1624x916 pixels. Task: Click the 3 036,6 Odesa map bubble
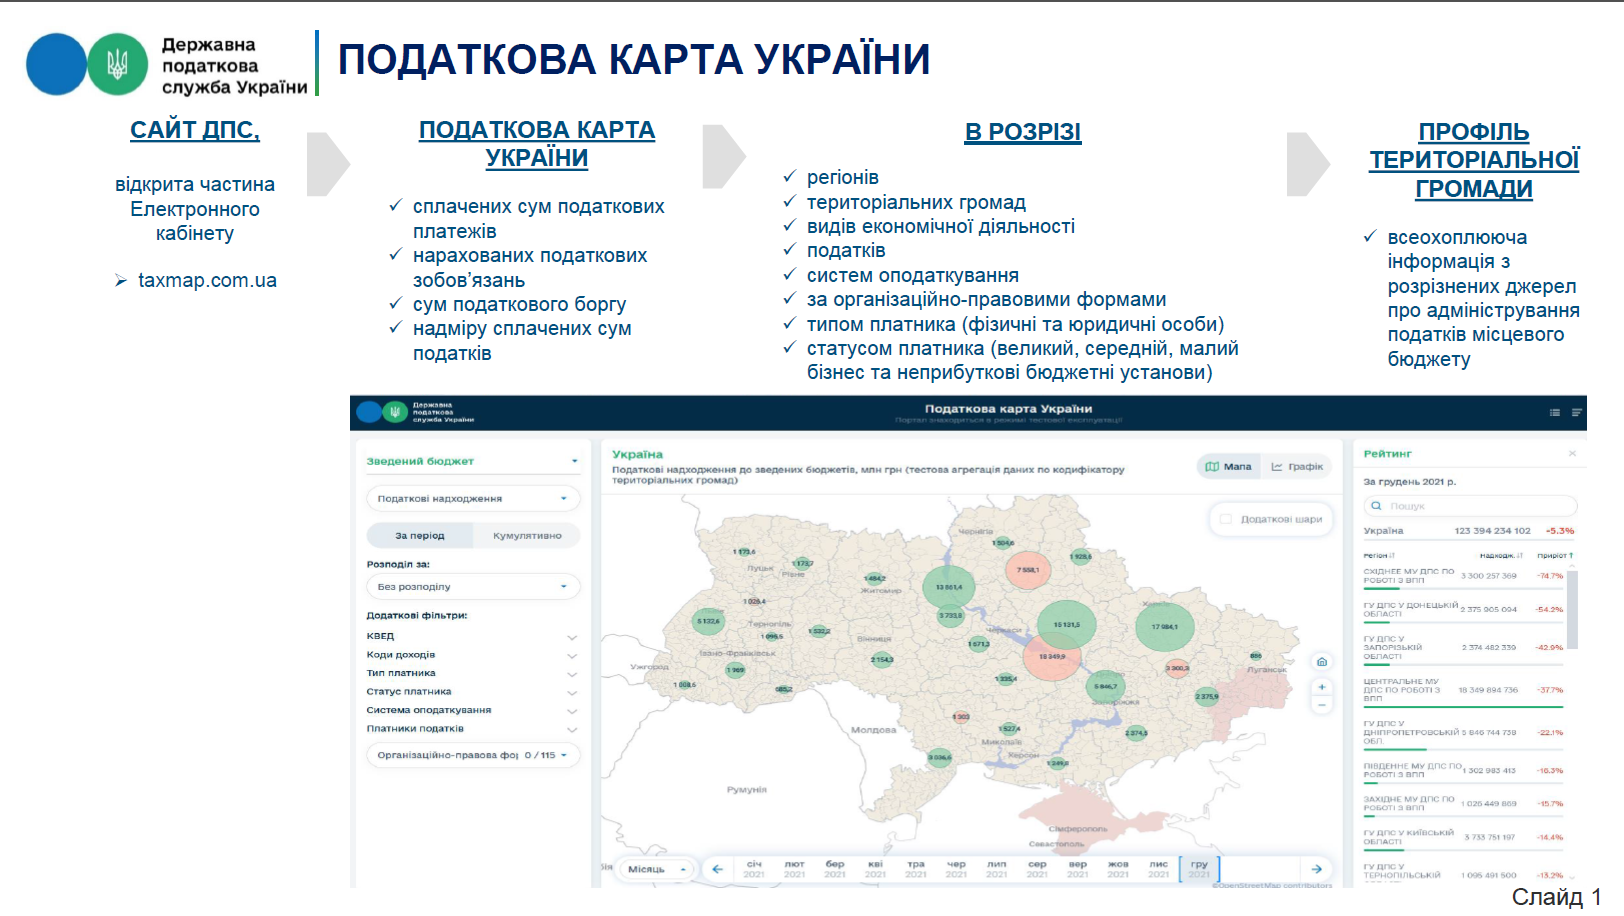tap(939, 758)
